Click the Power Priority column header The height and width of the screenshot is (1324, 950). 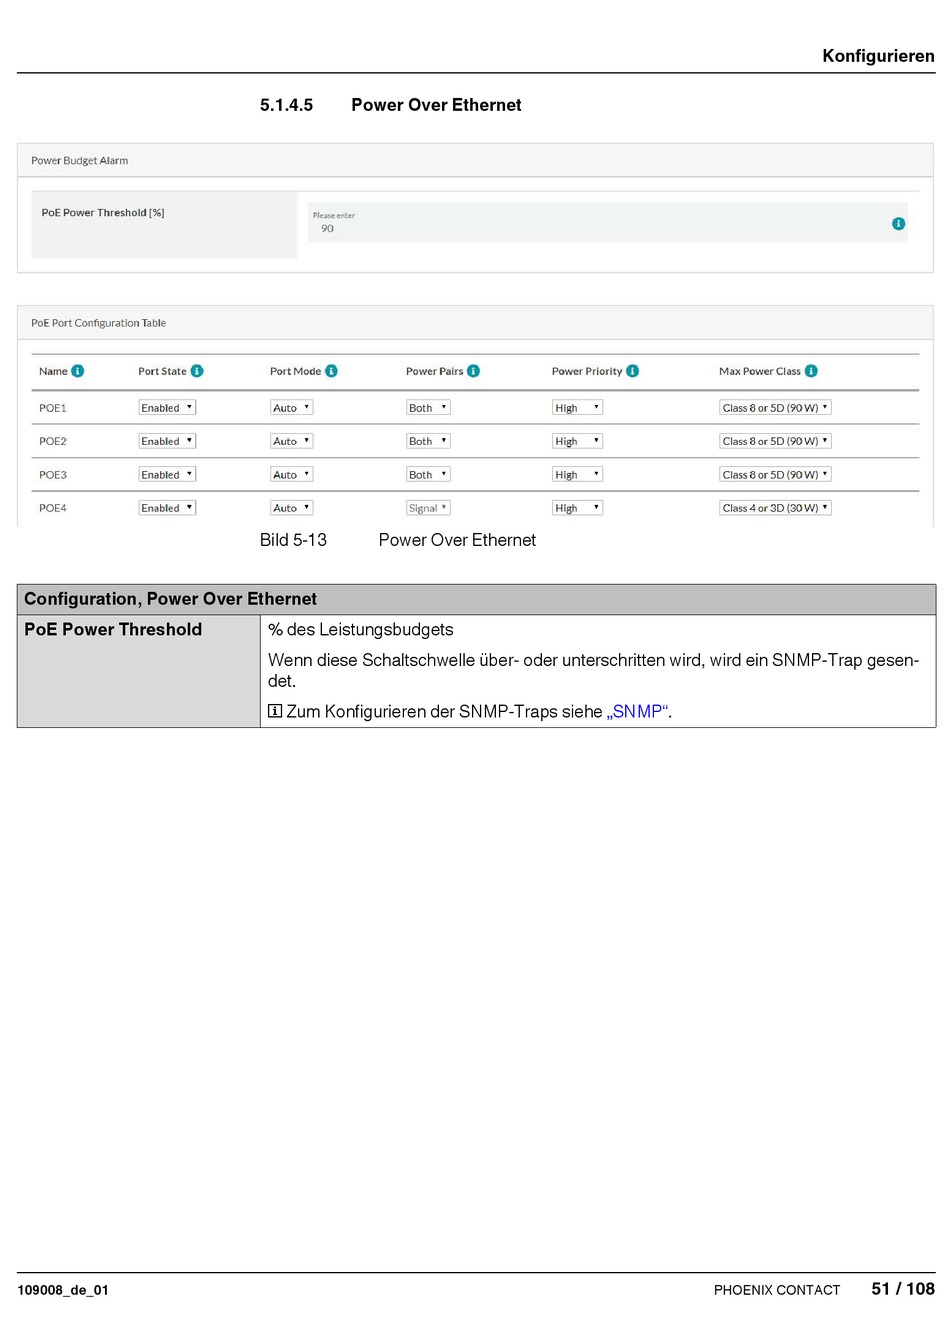(587, 371)
